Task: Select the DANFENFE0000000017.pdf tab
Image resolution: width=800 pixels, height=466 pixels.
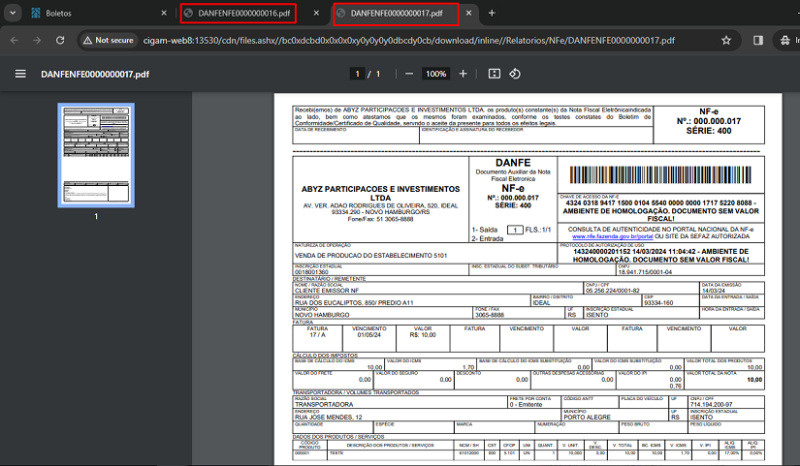Action: [396, 14]
